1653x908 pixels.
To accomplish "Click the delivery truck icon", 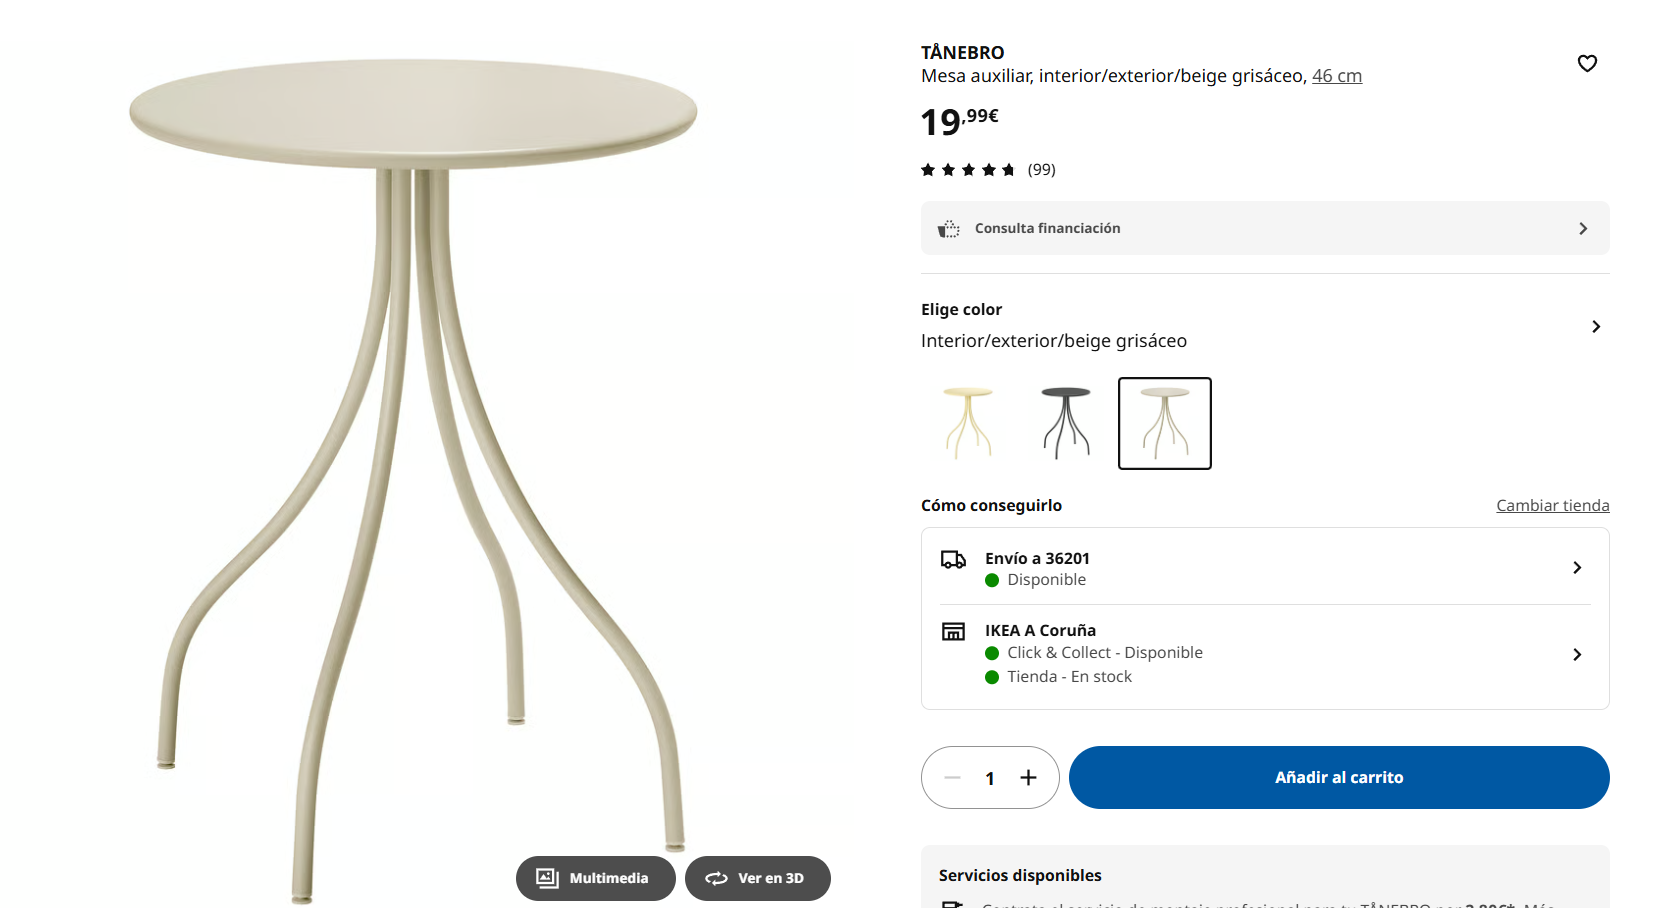I will pyautogui.click(x=953, y=559).
